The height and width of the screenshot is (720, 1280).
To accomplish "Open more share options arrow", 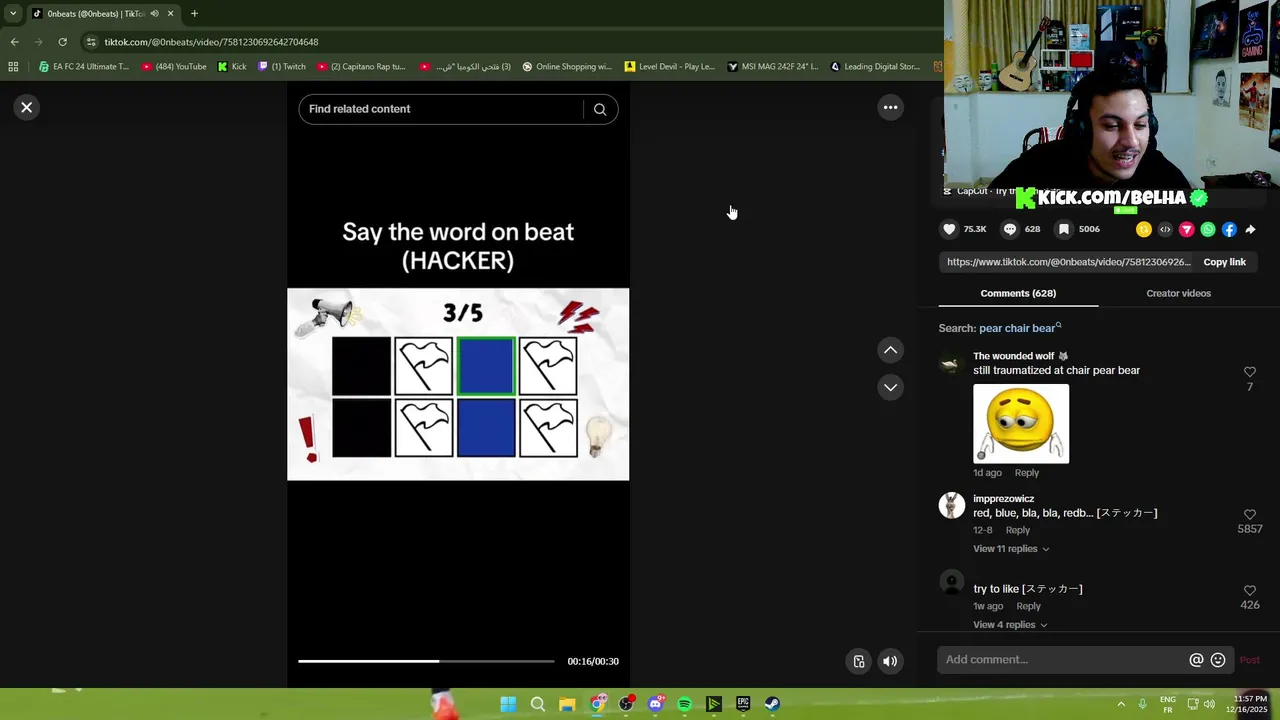I will pyautogui.click(x=1250, y=229).
